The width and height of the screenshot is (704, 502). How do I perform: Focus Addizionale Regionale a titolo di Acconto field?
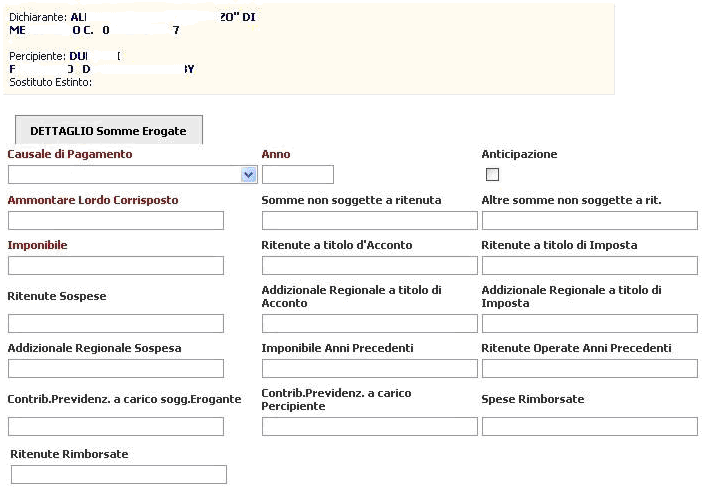click(x=370, y=324)
